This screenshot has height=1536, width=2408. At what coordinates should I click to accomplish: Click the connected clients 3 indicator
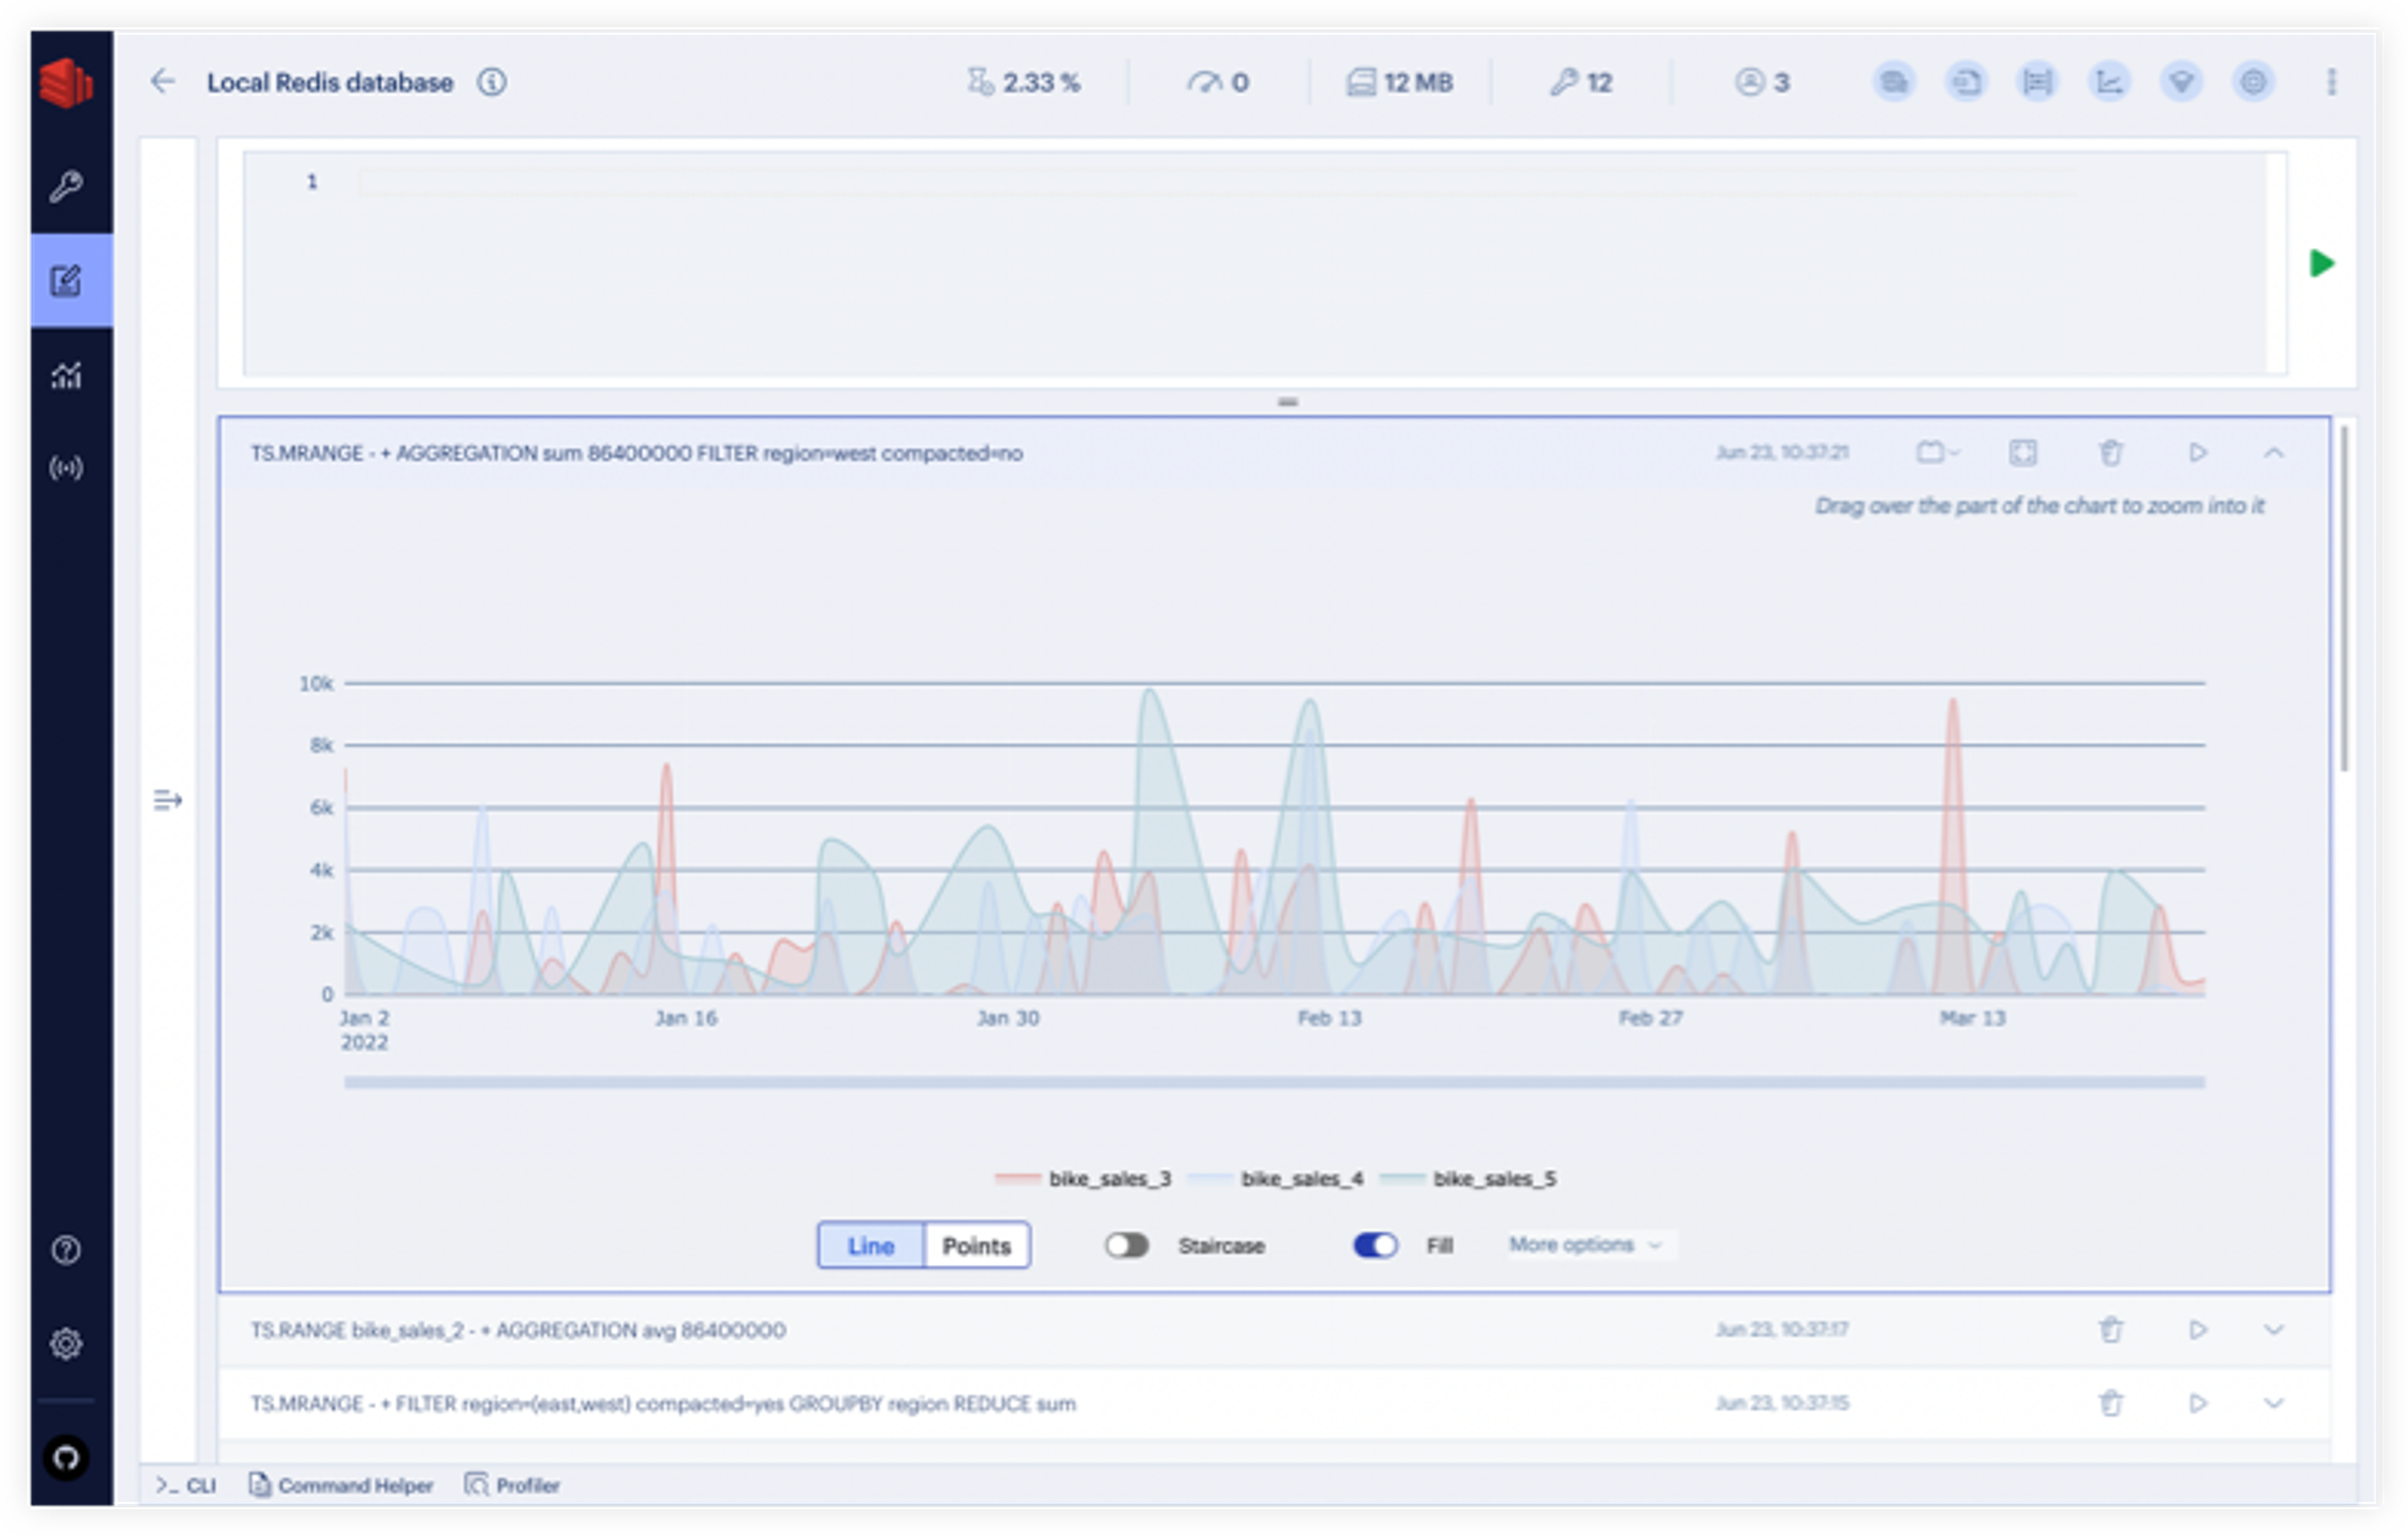pos(1762,82)
